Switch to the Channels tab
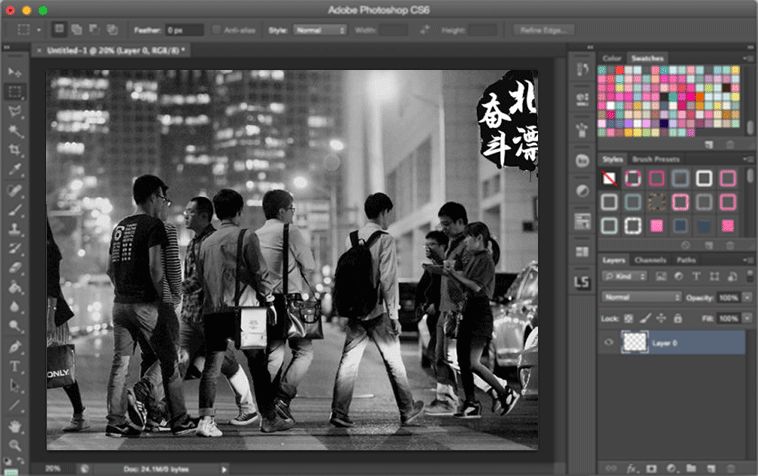Image resolution: width=758 pixels, height=476 pixels. 650,260
